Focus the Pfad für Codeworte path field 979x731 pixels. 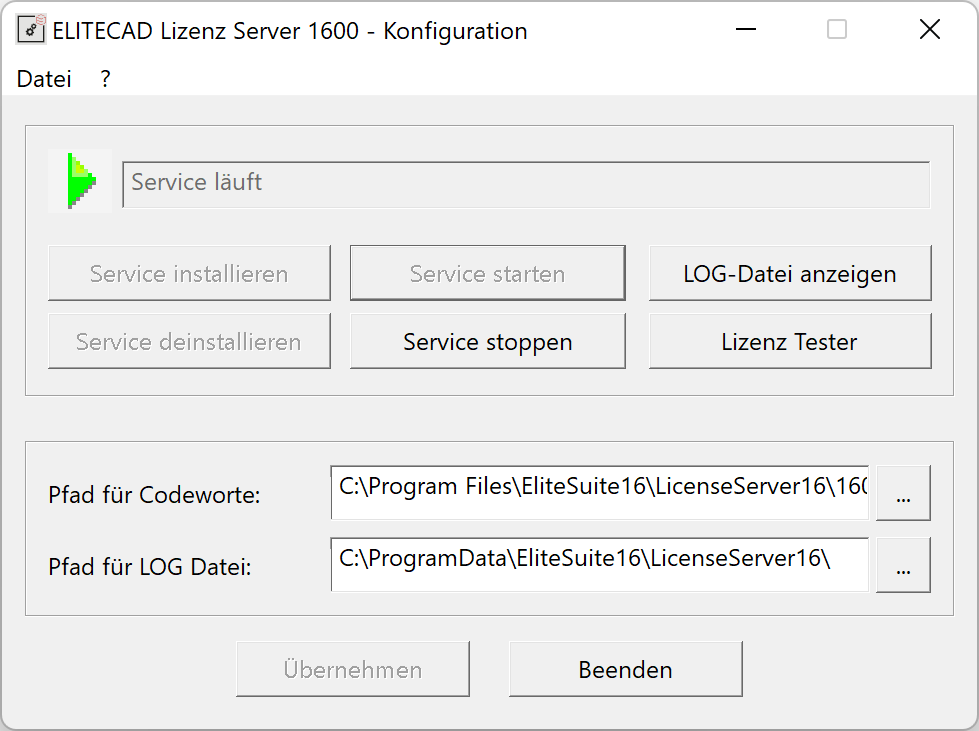pos(599,492)
